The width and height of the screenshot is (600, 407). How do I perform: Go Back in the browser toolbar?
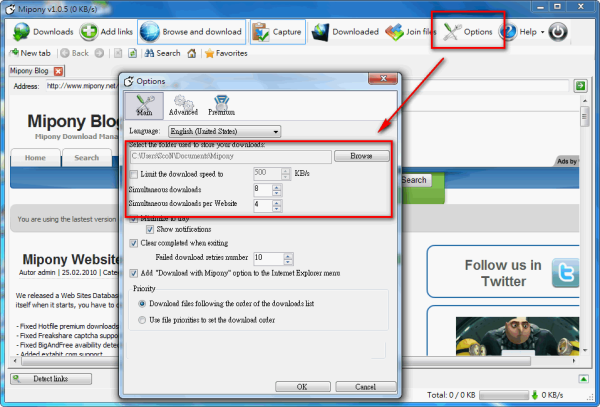pyautogui.click(x=75, y=53)
